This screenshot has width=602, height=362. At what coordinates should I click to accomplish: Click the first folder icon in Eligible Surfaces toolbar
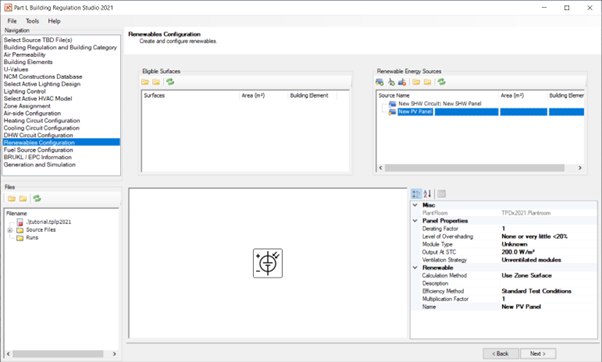[x=145, y=82]
